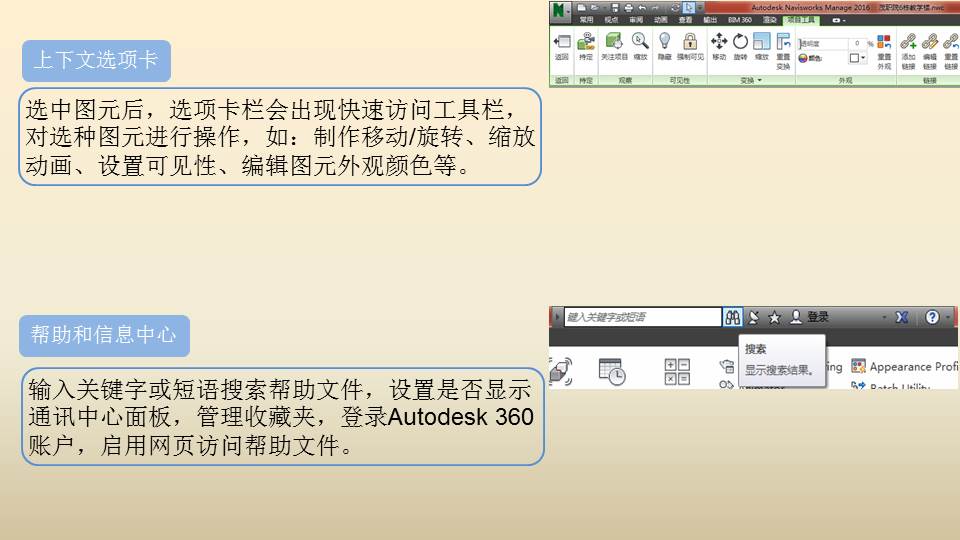960x540 pixels.
Task: Click the 隐藏 (Hide) lightbulb icon
Action: 664,41
